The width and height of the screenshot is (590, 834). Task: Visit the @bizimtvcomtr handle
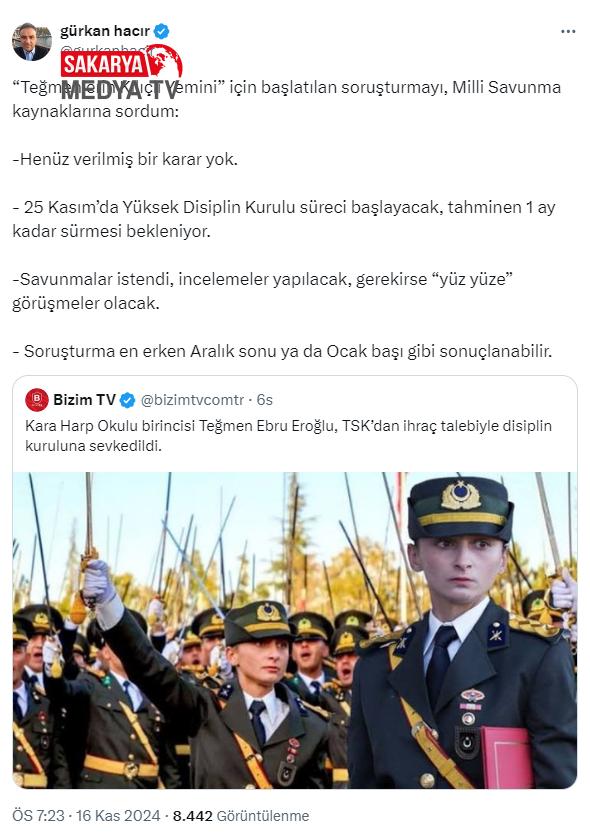click(x=192, y=400)
